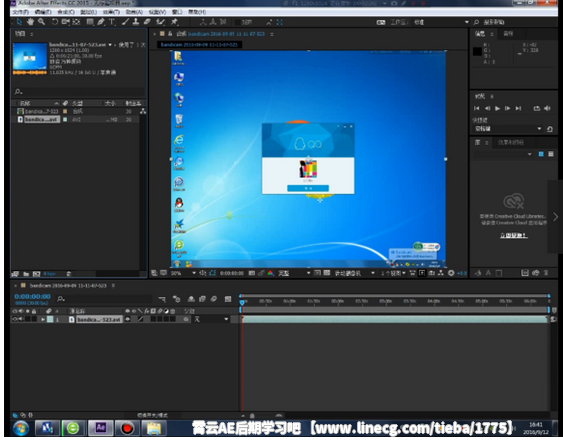Screen dimensions: 563x447
Task: Open the Composition Mini-Flowchart in timeline
Action: point(162,299)
